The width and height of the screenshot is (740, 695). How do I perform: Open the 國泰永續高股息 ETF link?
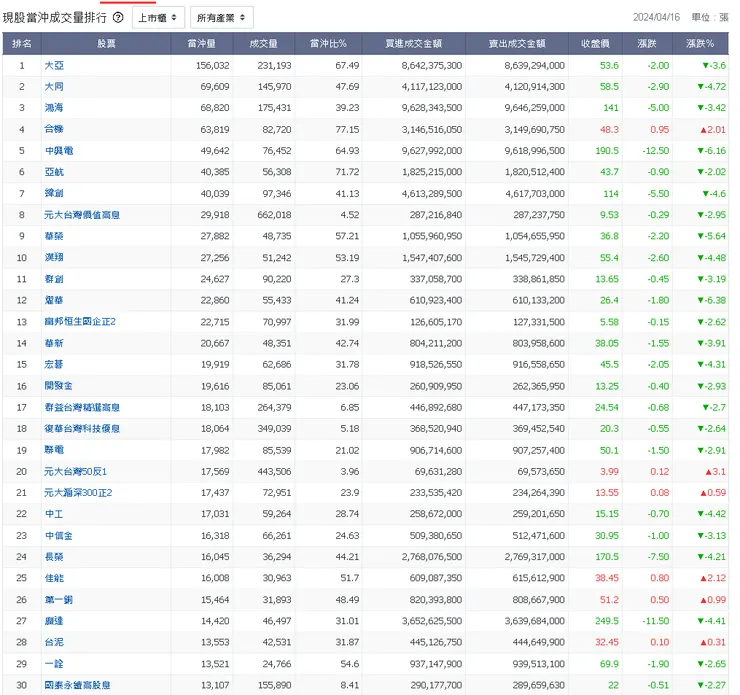click(x=77, y=685)
